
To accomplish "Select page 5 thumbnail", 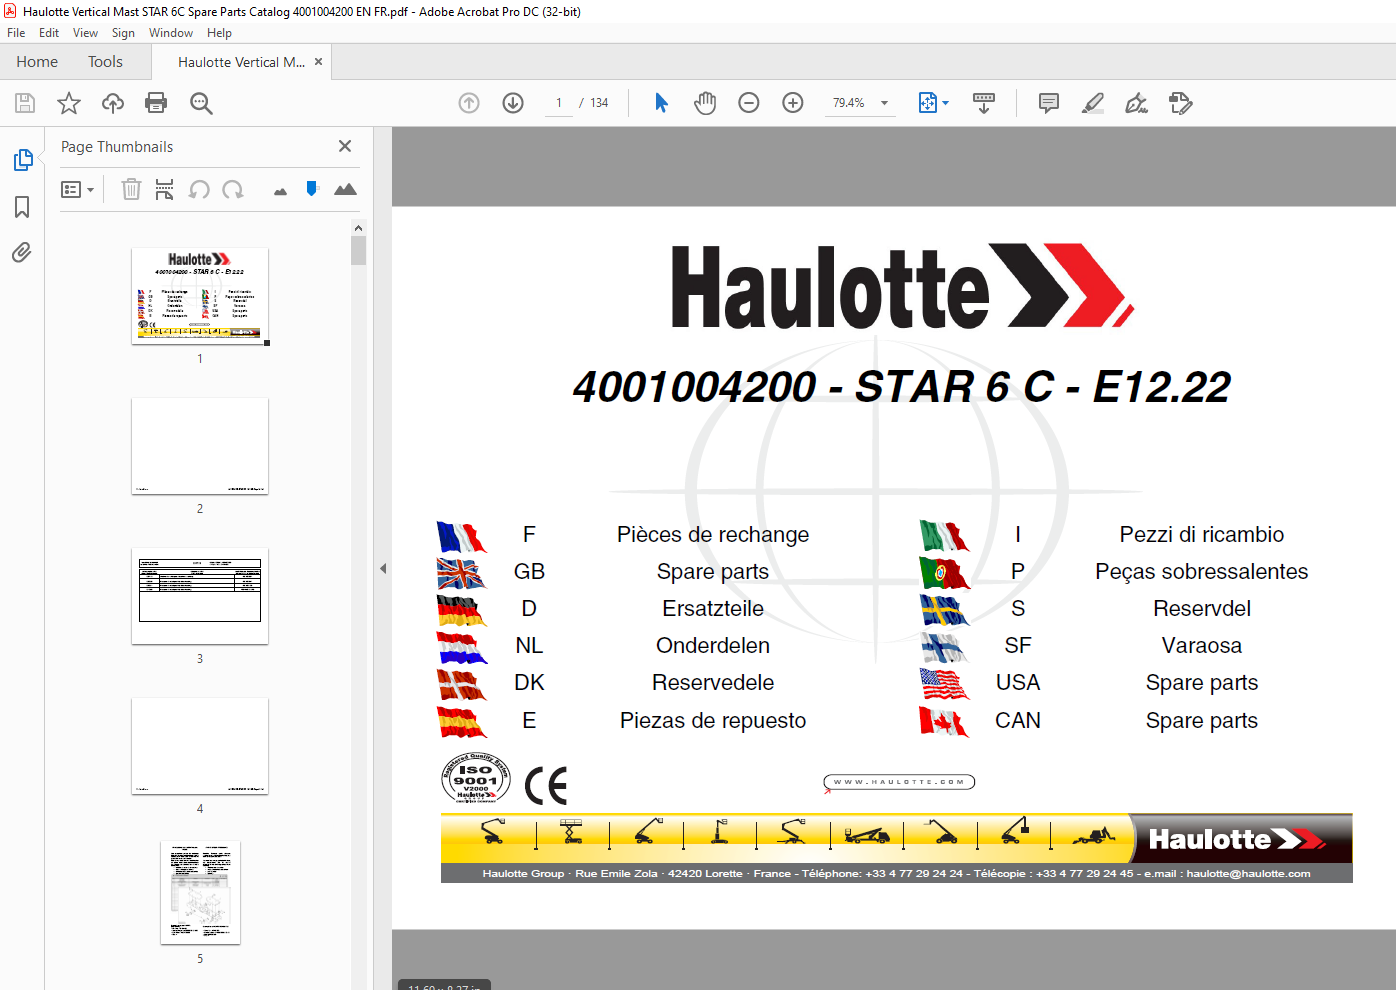I will click(x=200, y=893).
